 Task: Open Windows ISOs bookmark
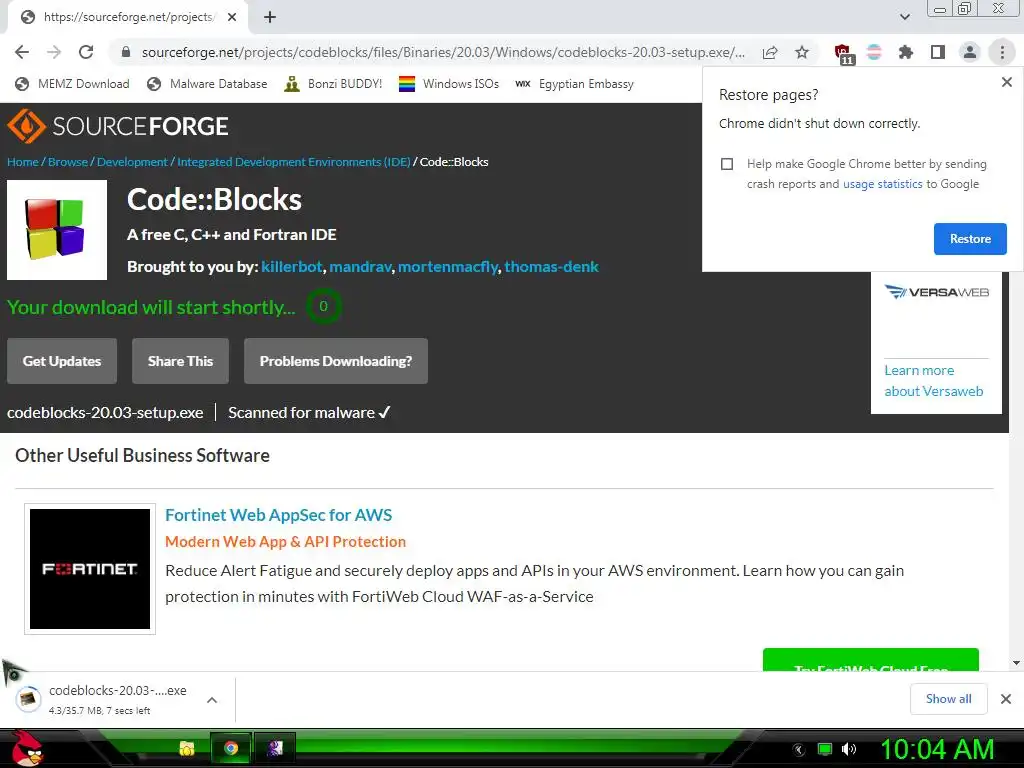[449, 84]
